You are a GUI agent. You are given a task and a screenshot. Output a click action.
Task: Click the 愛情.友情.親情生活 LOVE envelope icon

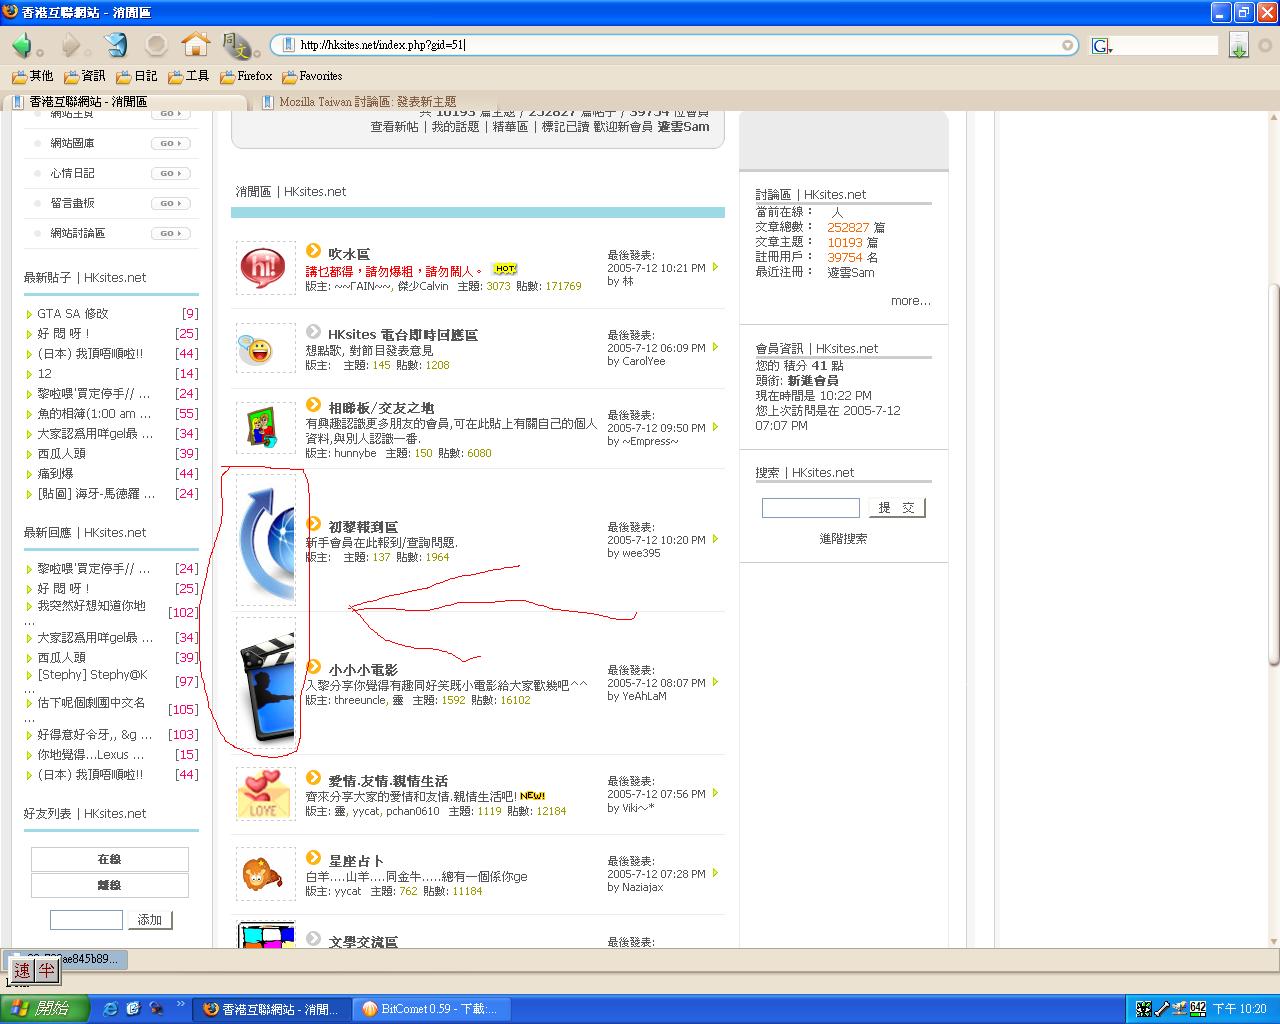click(x=265, y=794)
